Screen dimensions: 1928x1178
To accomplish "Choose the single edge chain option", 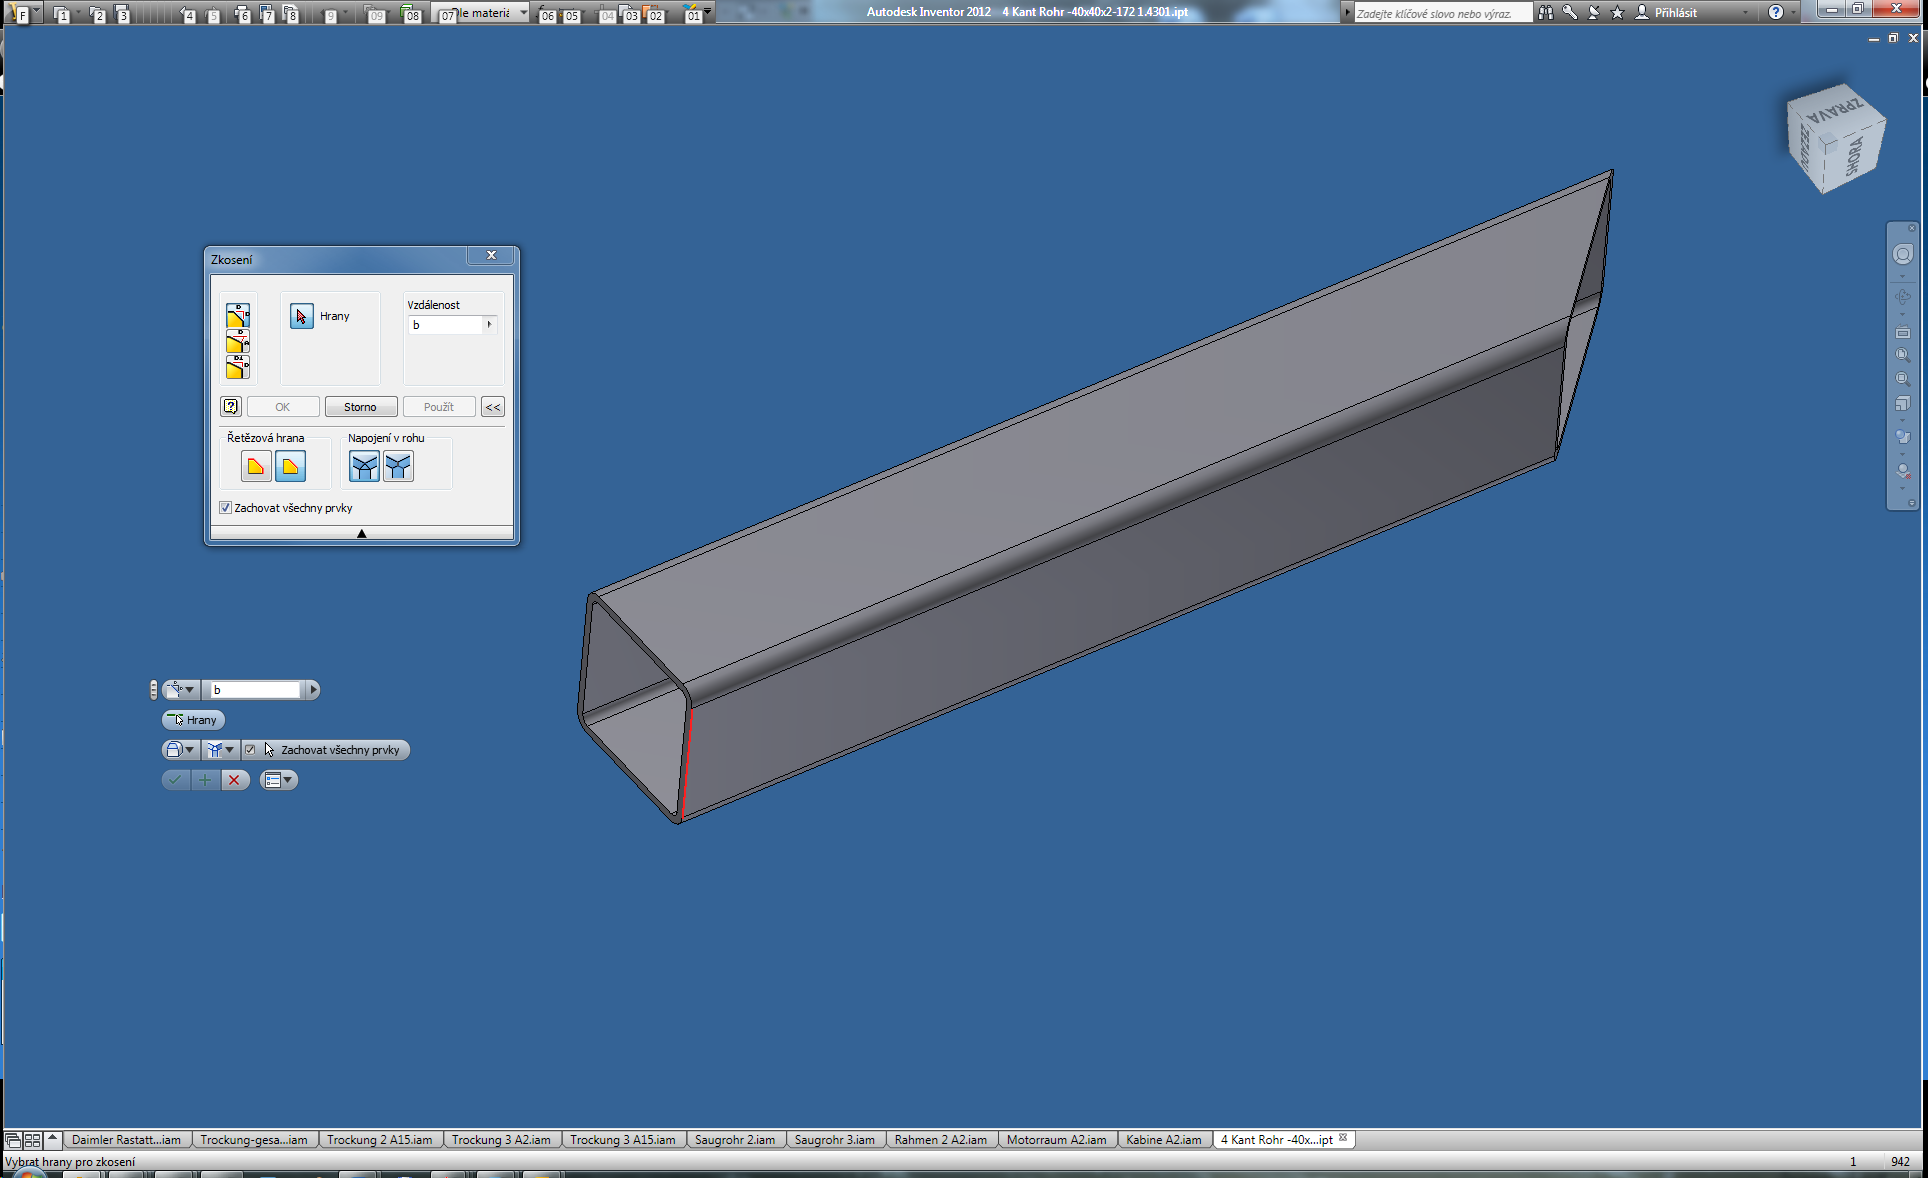I will coord(290,466).
